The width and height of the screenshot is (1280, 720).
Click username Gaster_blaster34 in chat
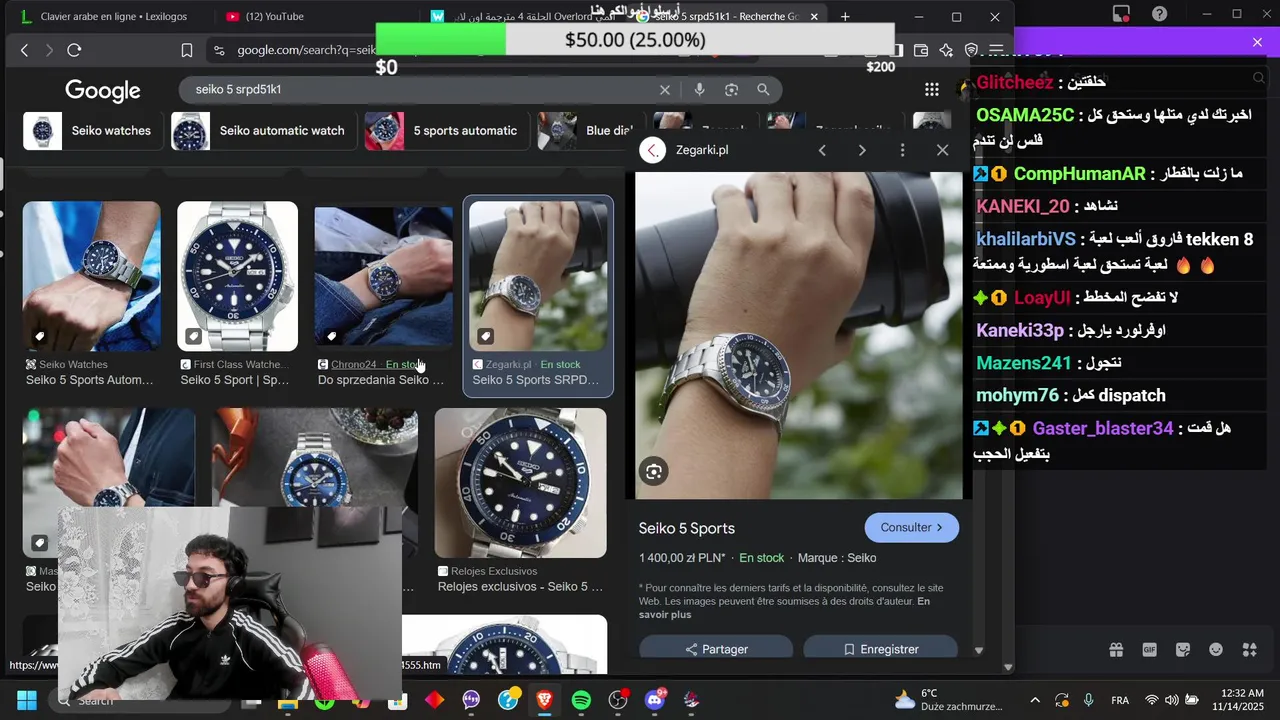(x=1103, y=428)
